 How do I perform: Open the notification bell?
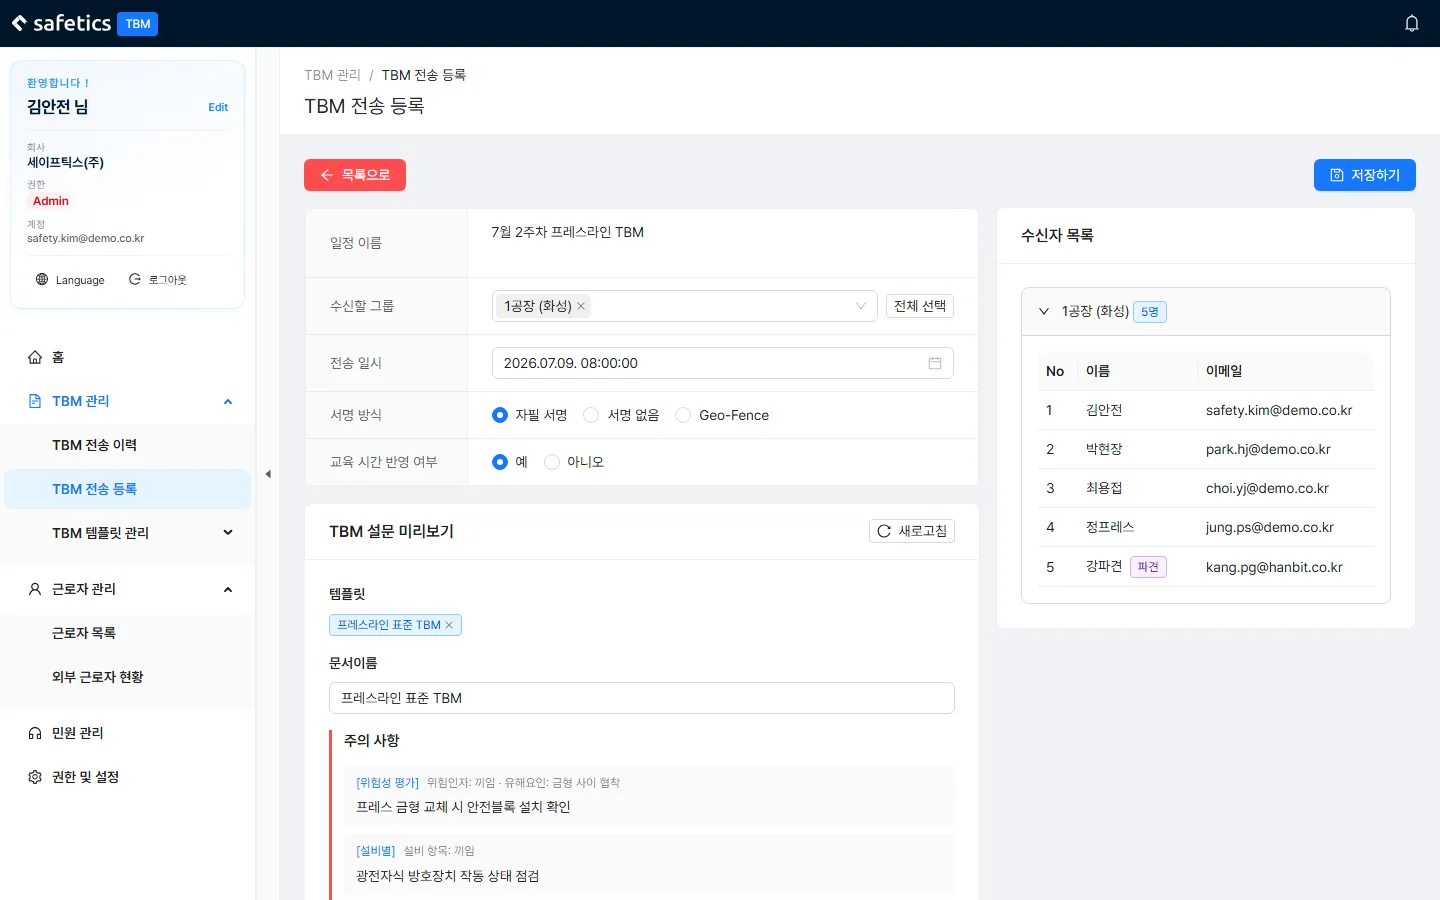1412,23
